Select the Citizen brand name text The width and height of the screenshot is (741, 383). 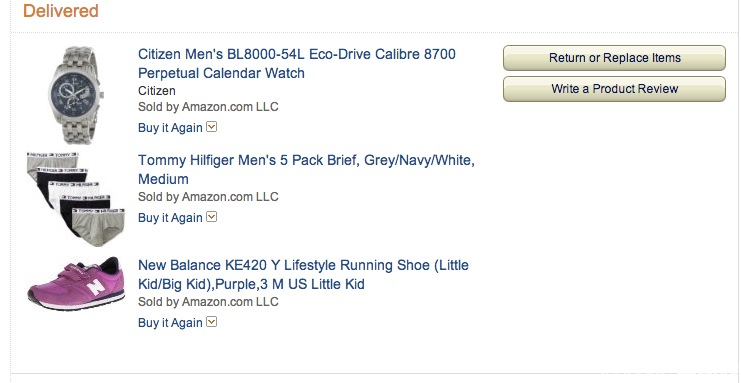pyautogui.click(x=157, y=91)
